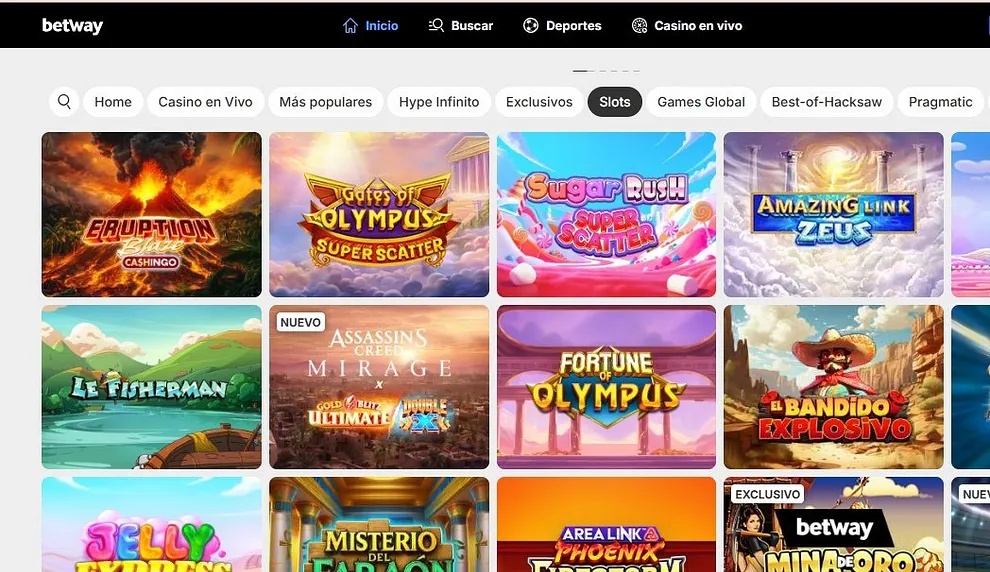990x572 pixels.
Task: Select the Exclusivos category
Action: [539, 102]
